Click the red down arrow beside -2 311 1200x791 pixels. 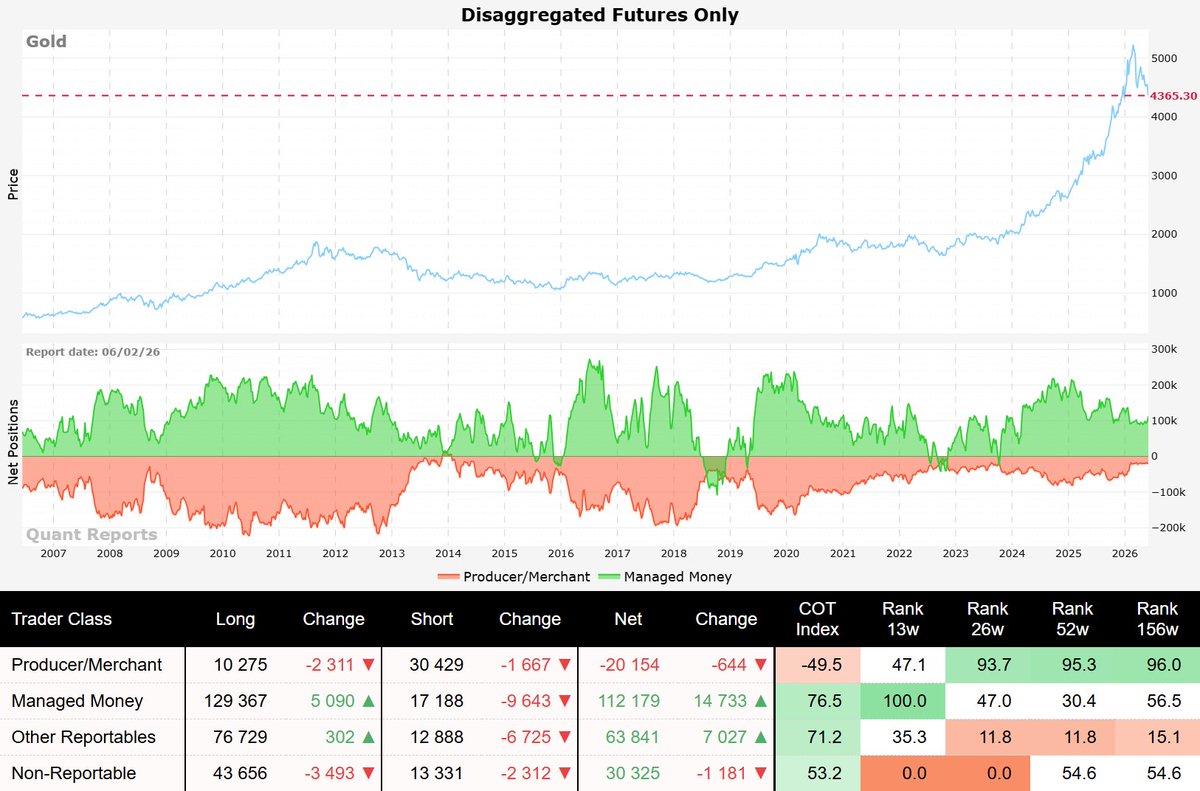(370, 665)
